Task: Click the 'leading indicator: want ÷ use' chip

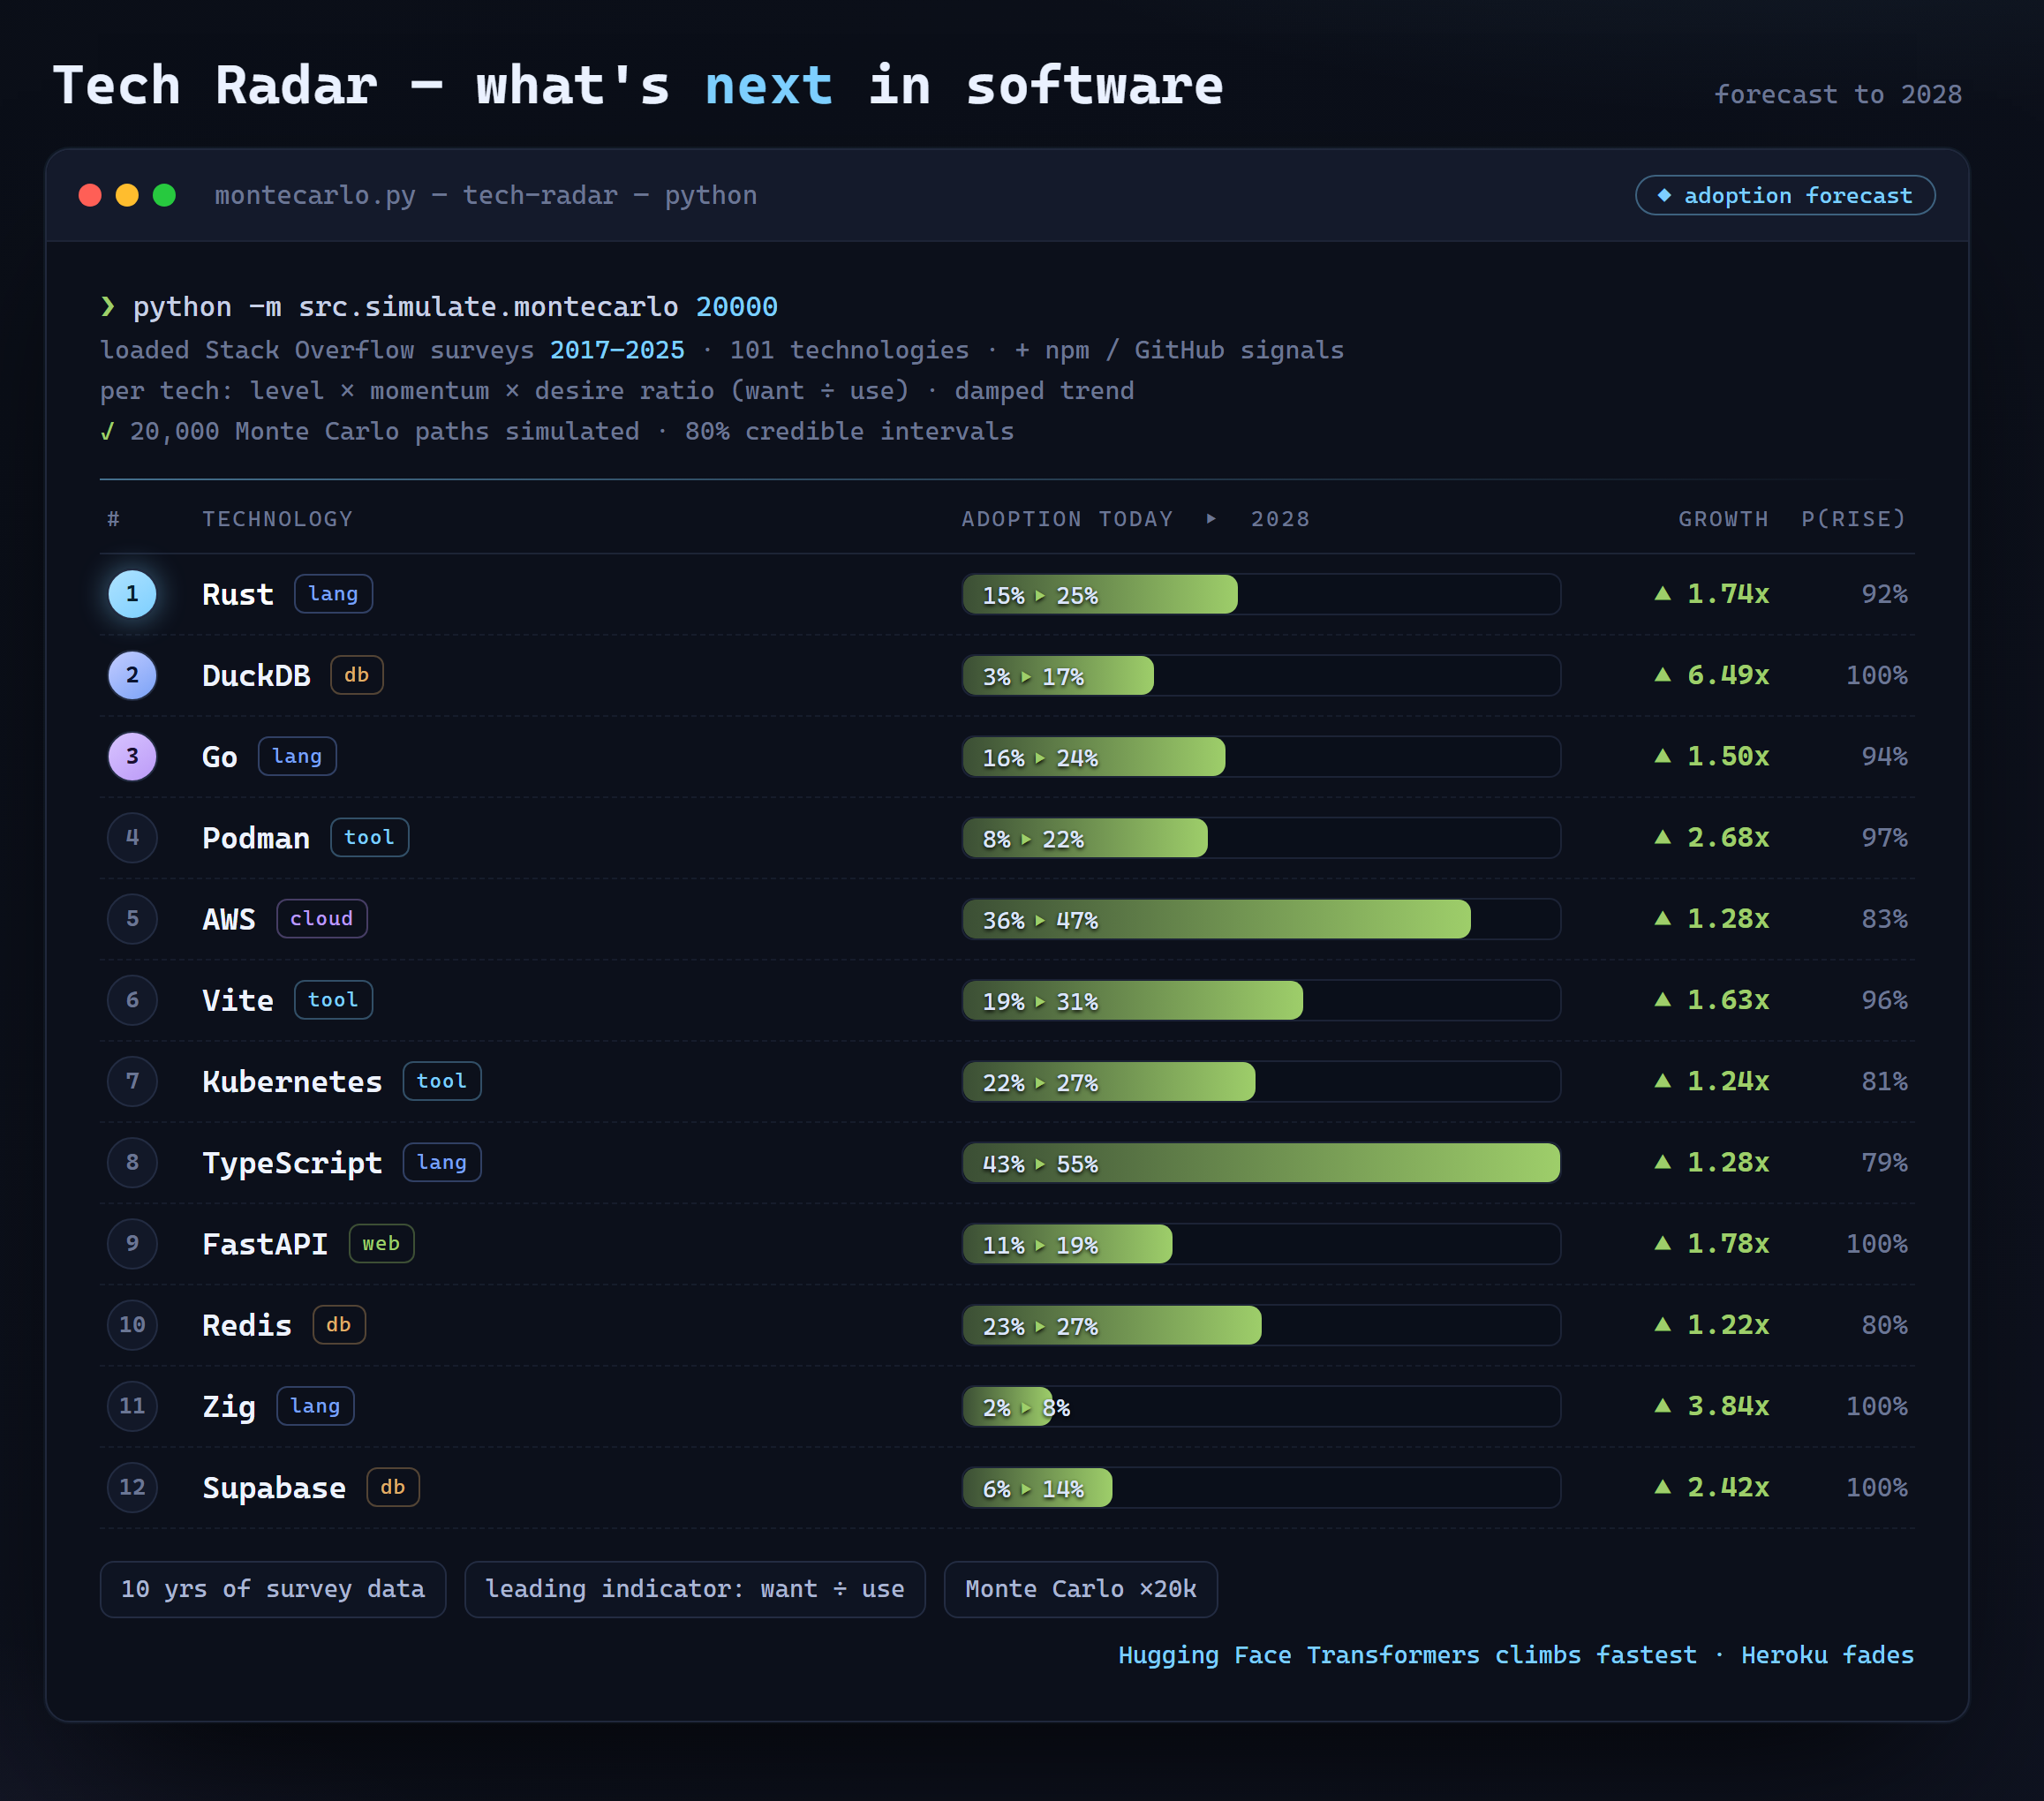Action: click(695, 1589)
